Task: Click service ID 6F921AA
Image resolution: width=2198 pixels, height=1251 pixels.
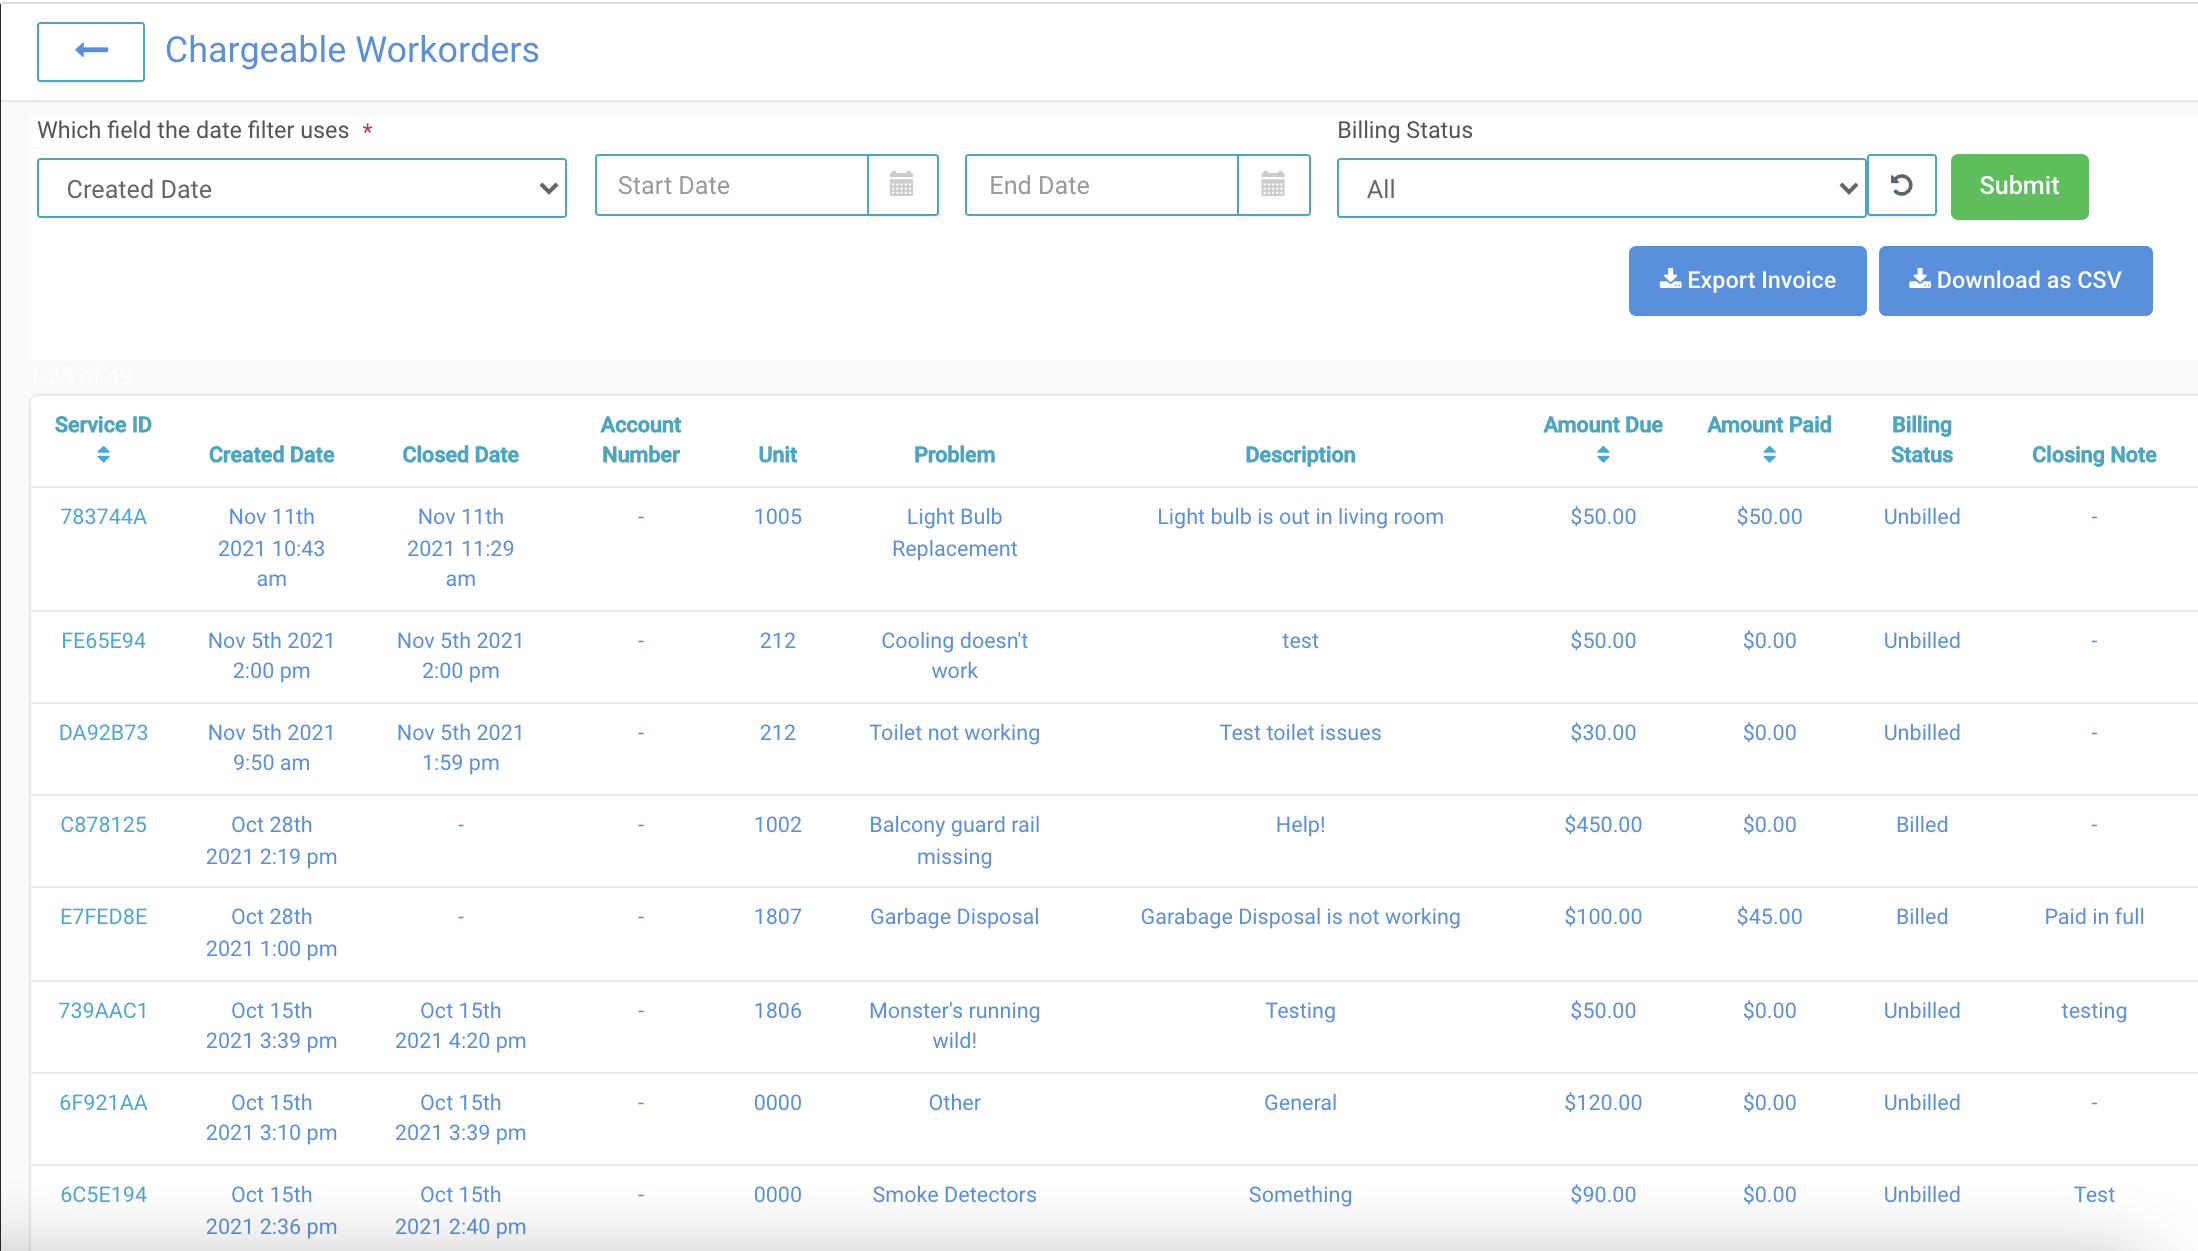Action: (103, 1103)
